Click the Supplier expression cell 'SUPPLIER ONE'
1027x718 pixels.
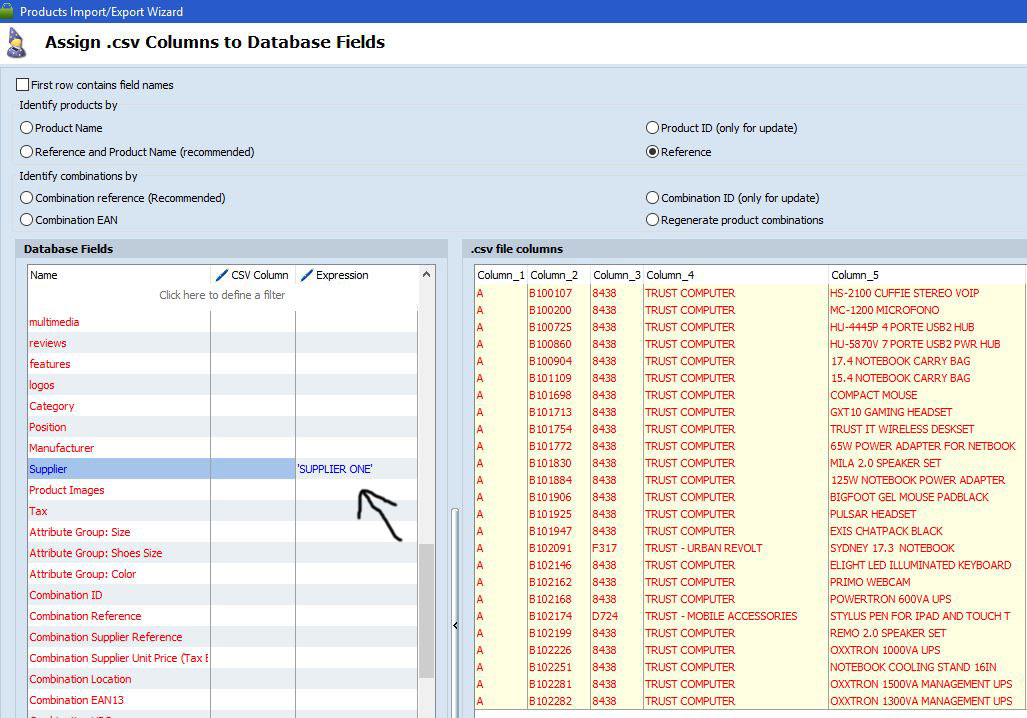pos(335,470)
